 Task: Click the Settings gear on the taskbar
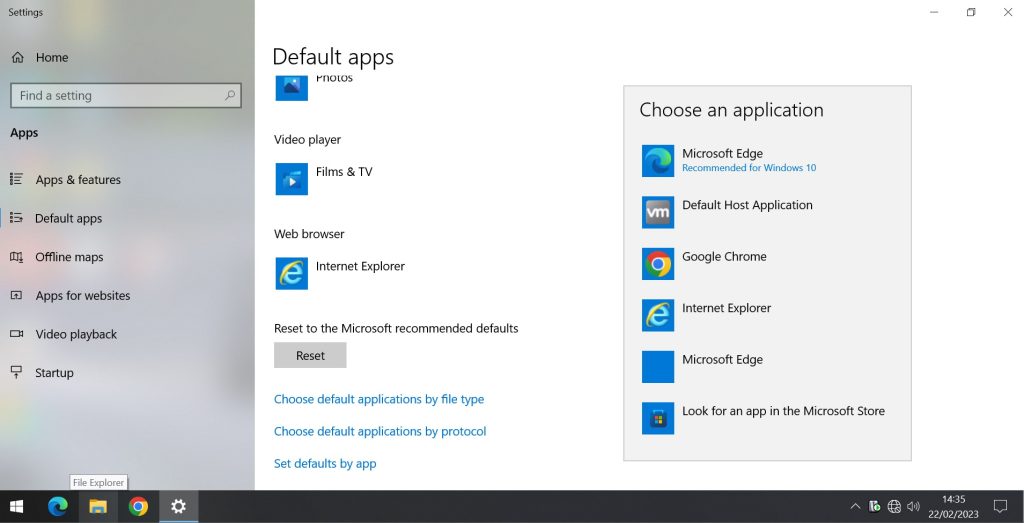178,507
